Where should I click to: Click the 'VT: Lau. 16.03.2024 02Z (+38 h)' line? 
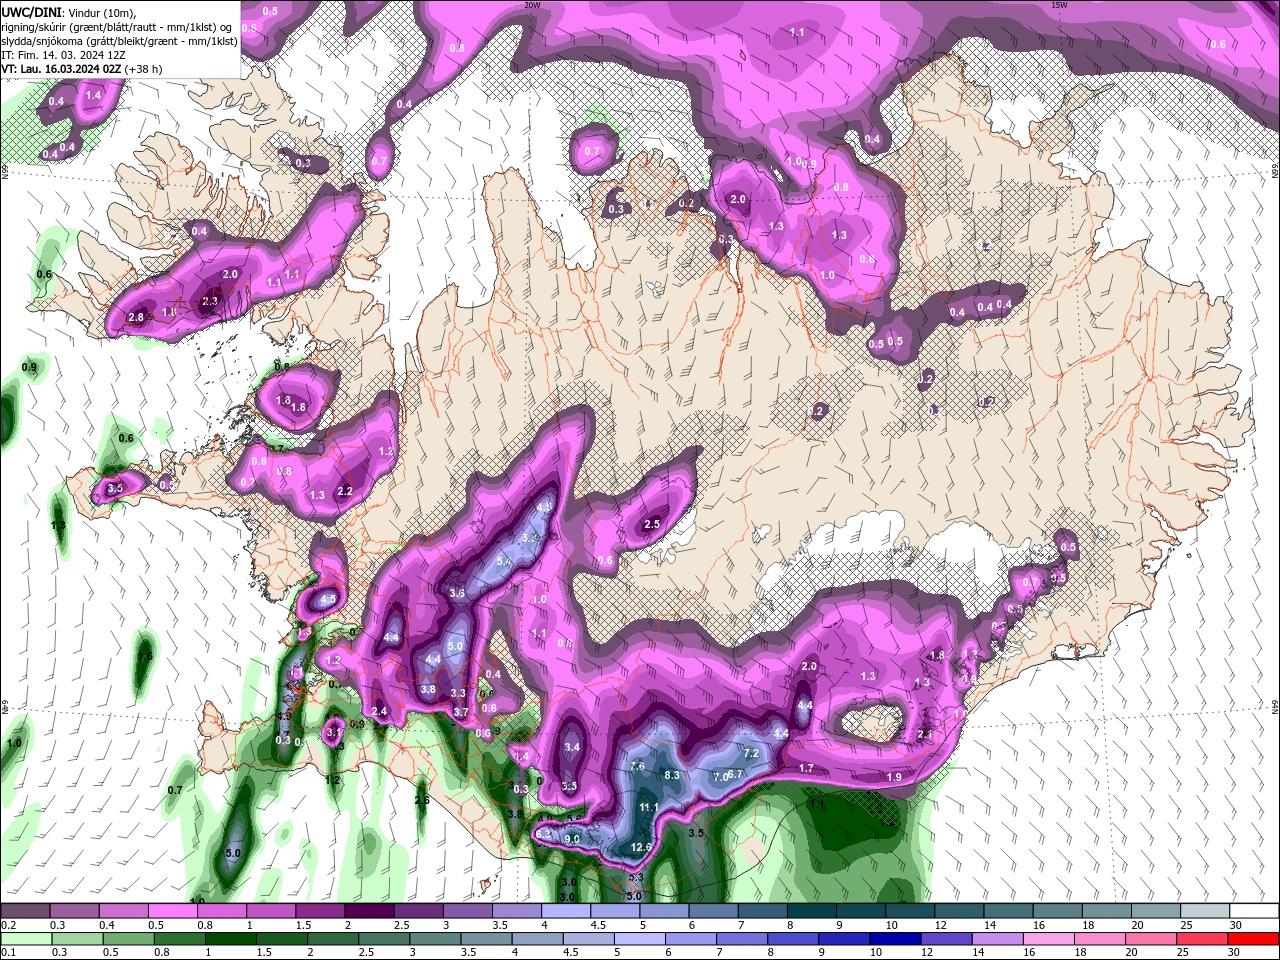coord(83,69)
